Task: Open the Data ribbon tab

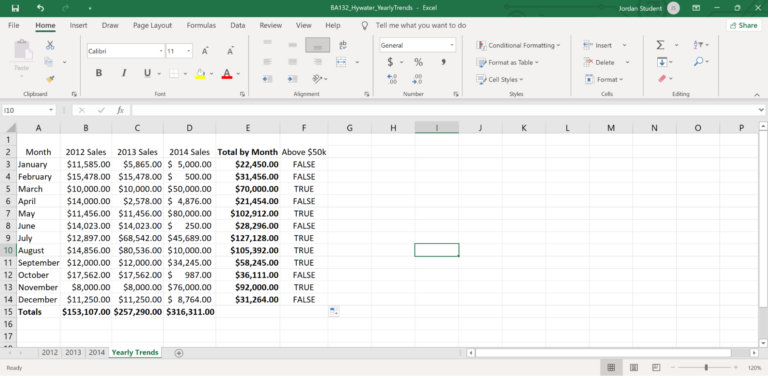Action: pos(238,25)
